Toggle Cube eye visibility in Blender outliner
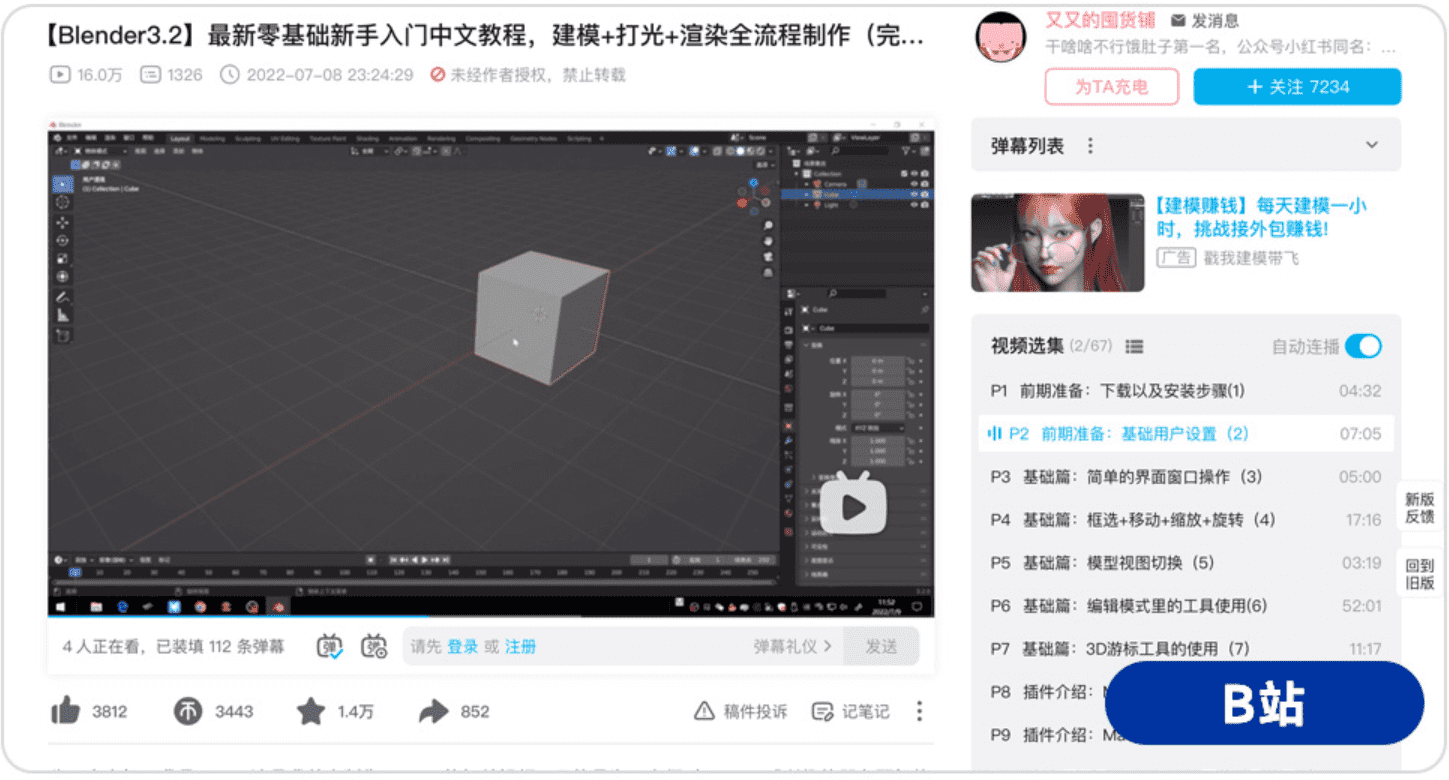The width and height of the screenshot is (1449, 780). (x=913, y=194)
